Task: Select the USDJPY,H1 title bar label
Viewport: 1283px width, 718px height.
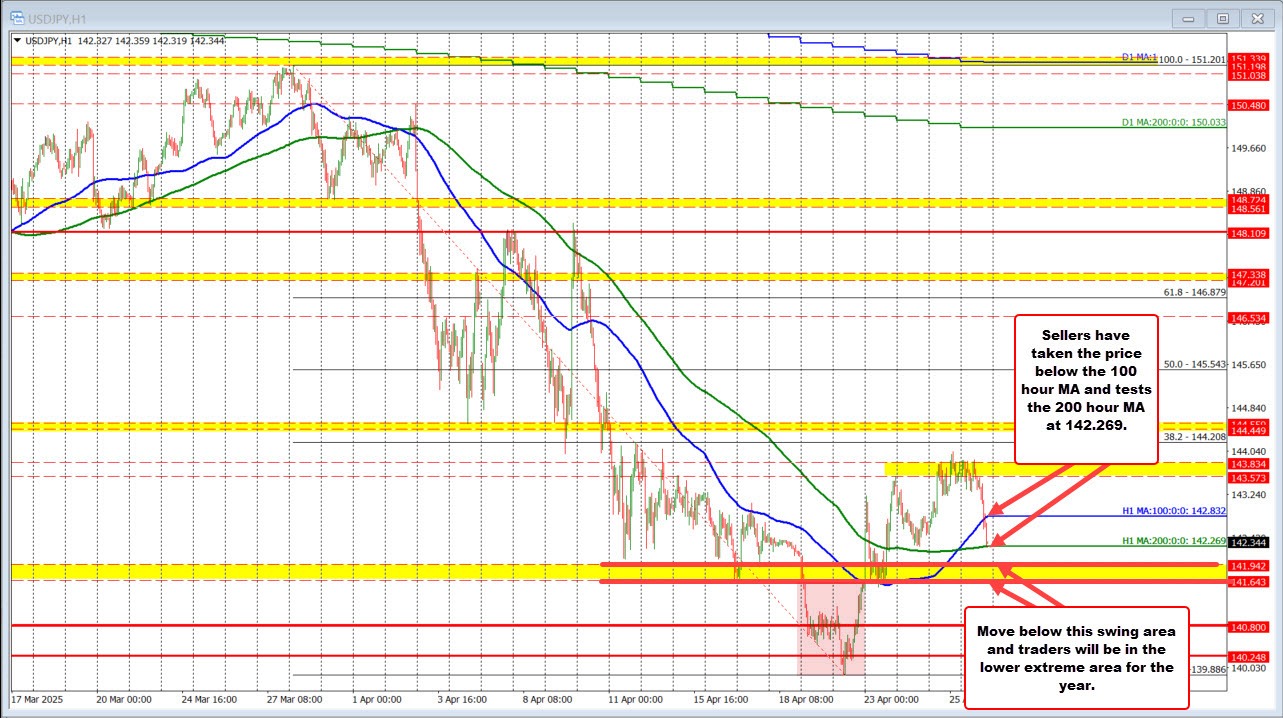Action: point(55,17)
